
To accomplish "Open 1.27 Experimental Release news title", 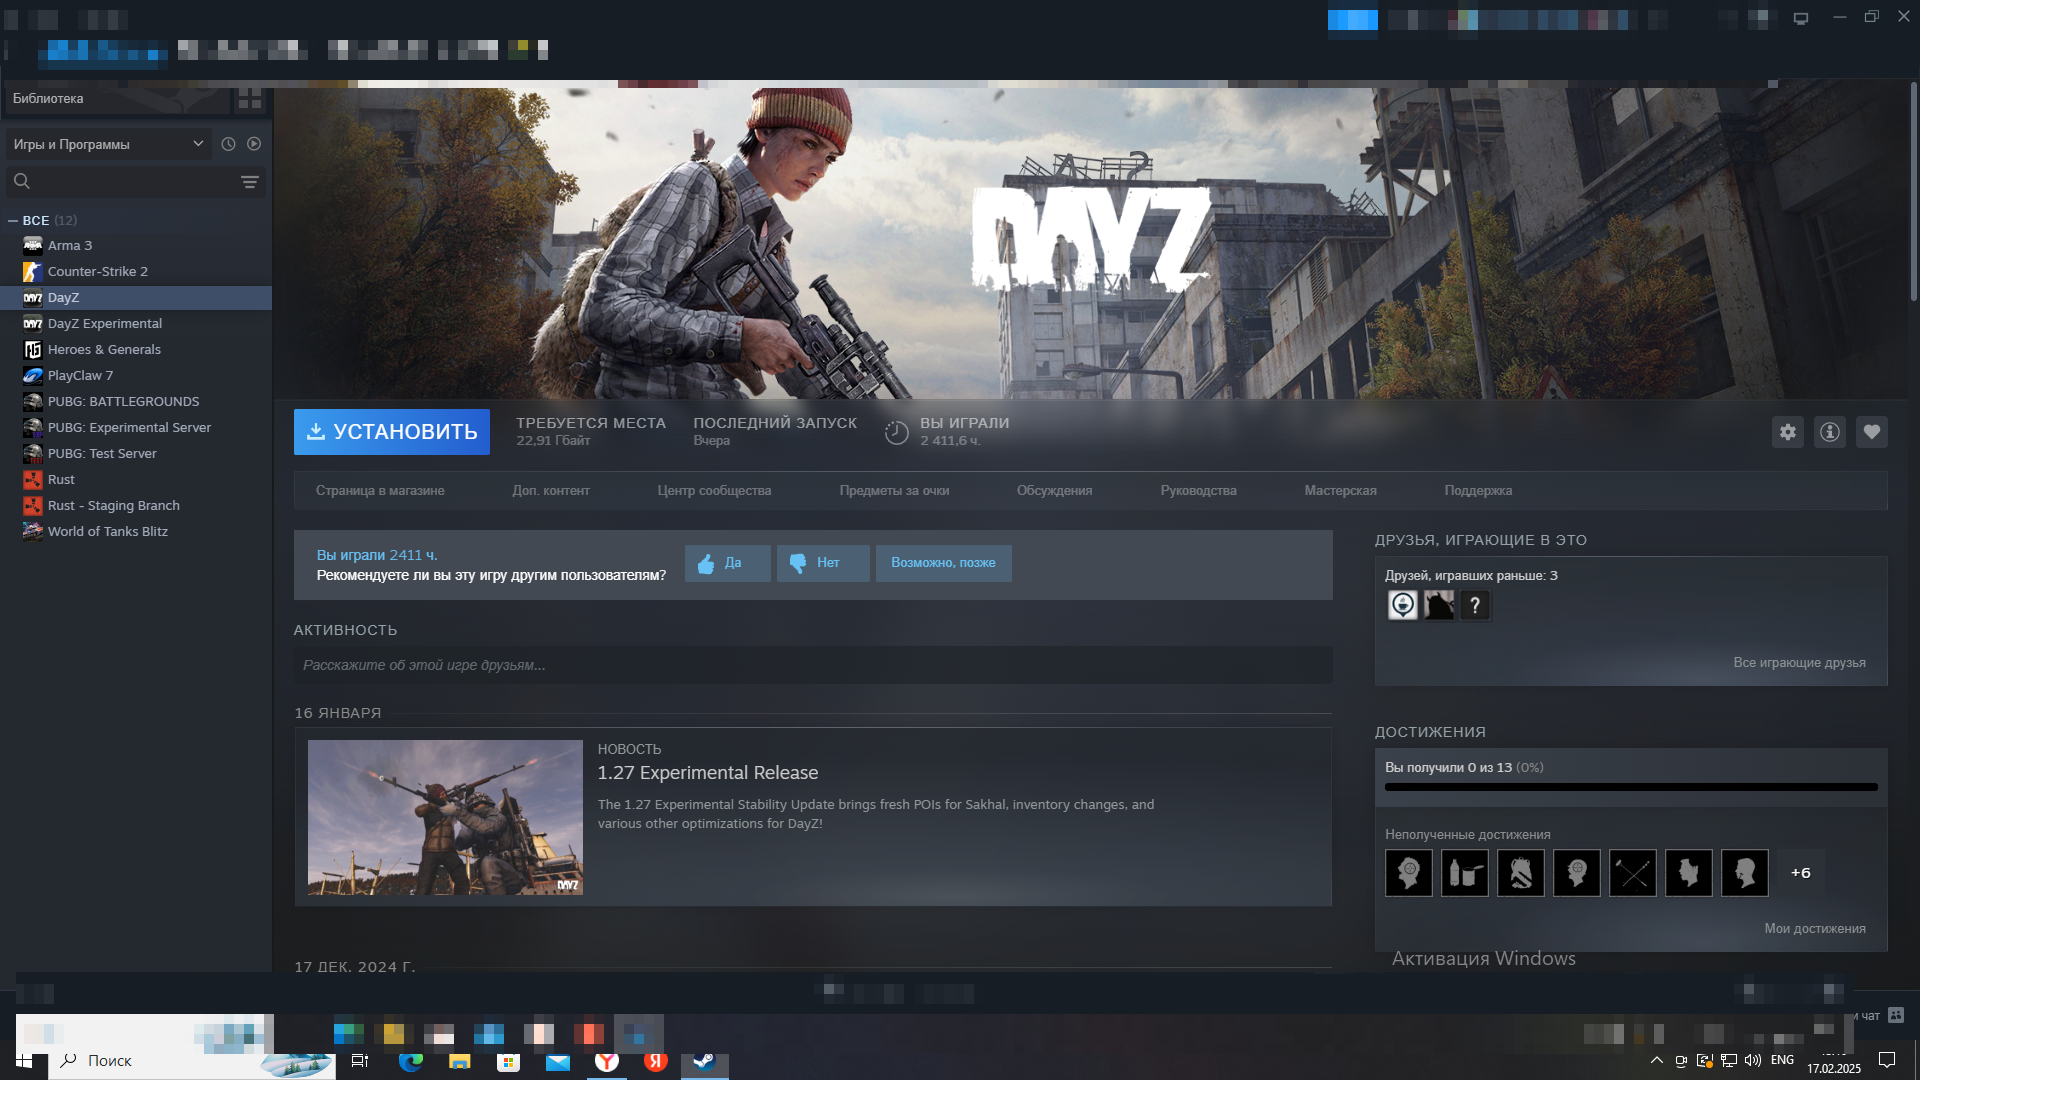I will (708, 773).
